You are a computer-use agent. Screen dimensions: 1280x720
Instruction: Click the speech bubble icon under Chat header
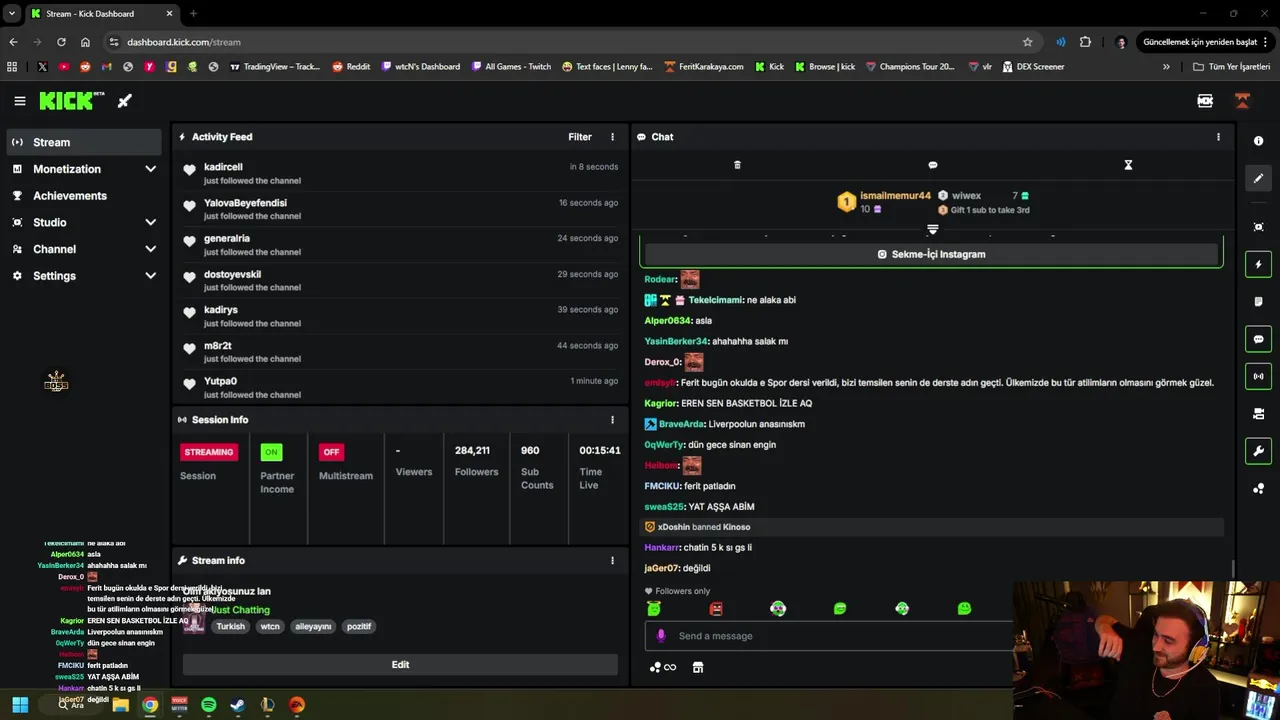click(933, 165)
